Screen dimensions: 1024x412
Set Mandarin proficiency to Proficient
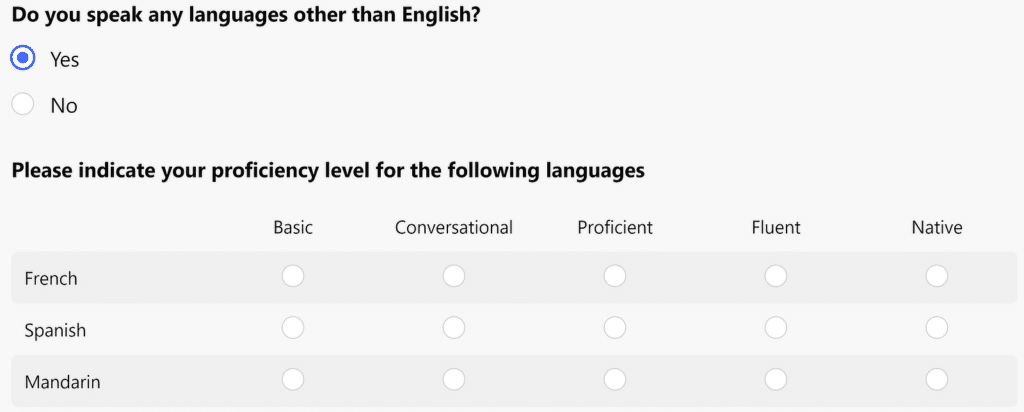coord(615,379)
